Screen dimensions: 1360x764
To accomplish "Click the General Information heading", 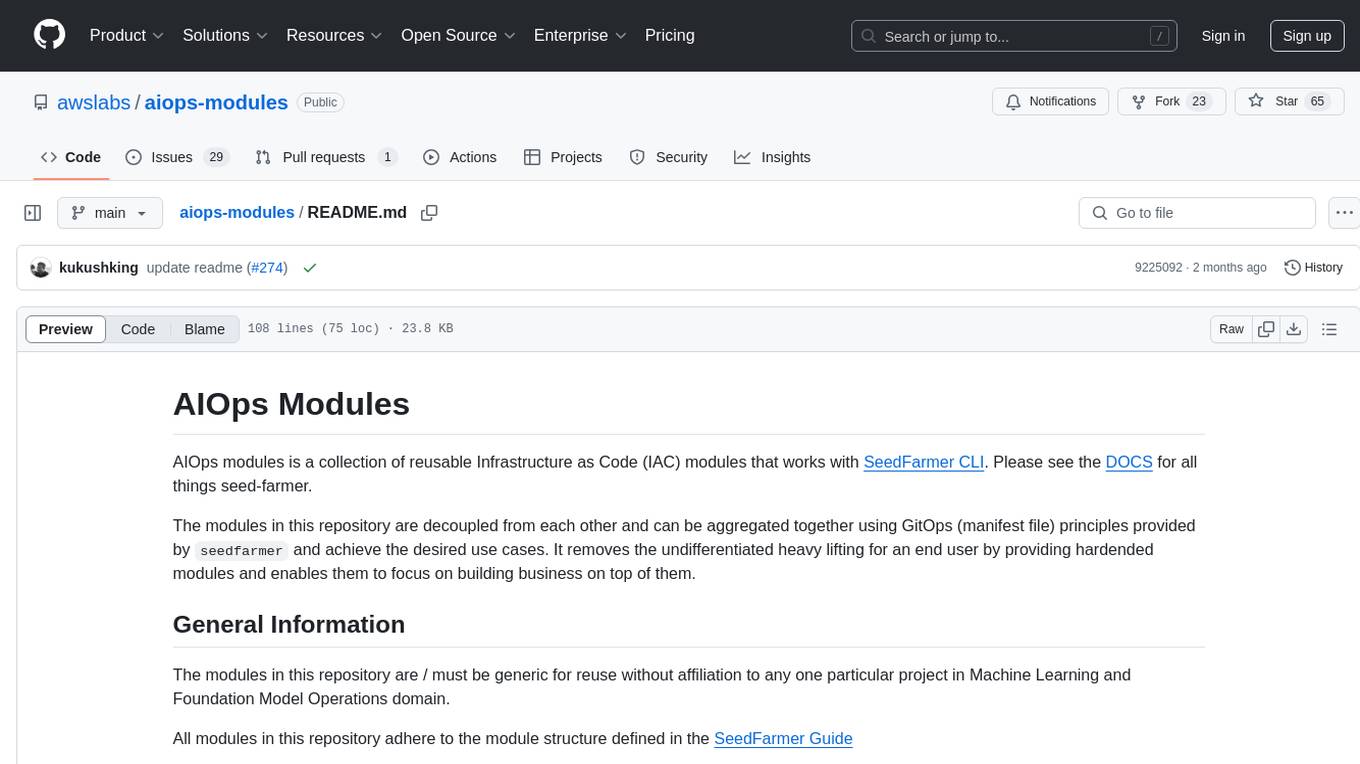I will point(289,625).
